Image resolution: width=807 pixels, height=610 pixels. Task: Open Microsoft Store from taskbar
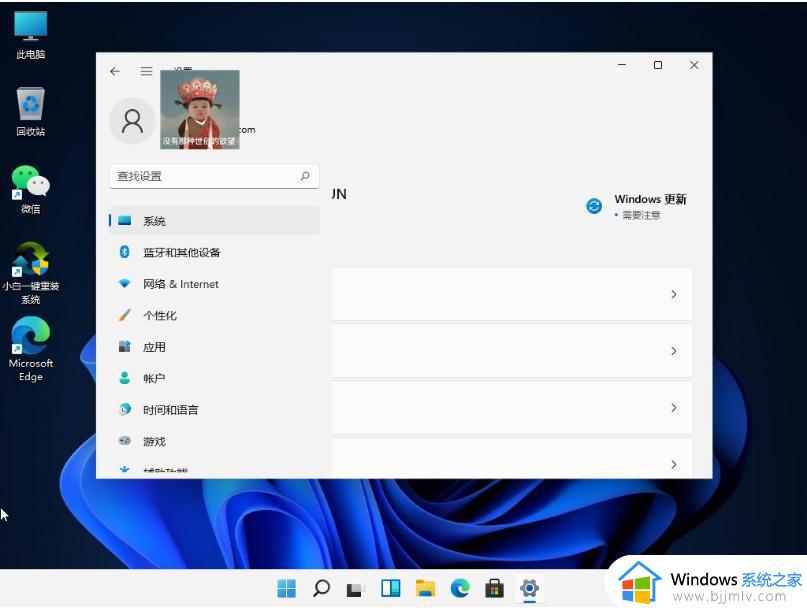point(494,588)
